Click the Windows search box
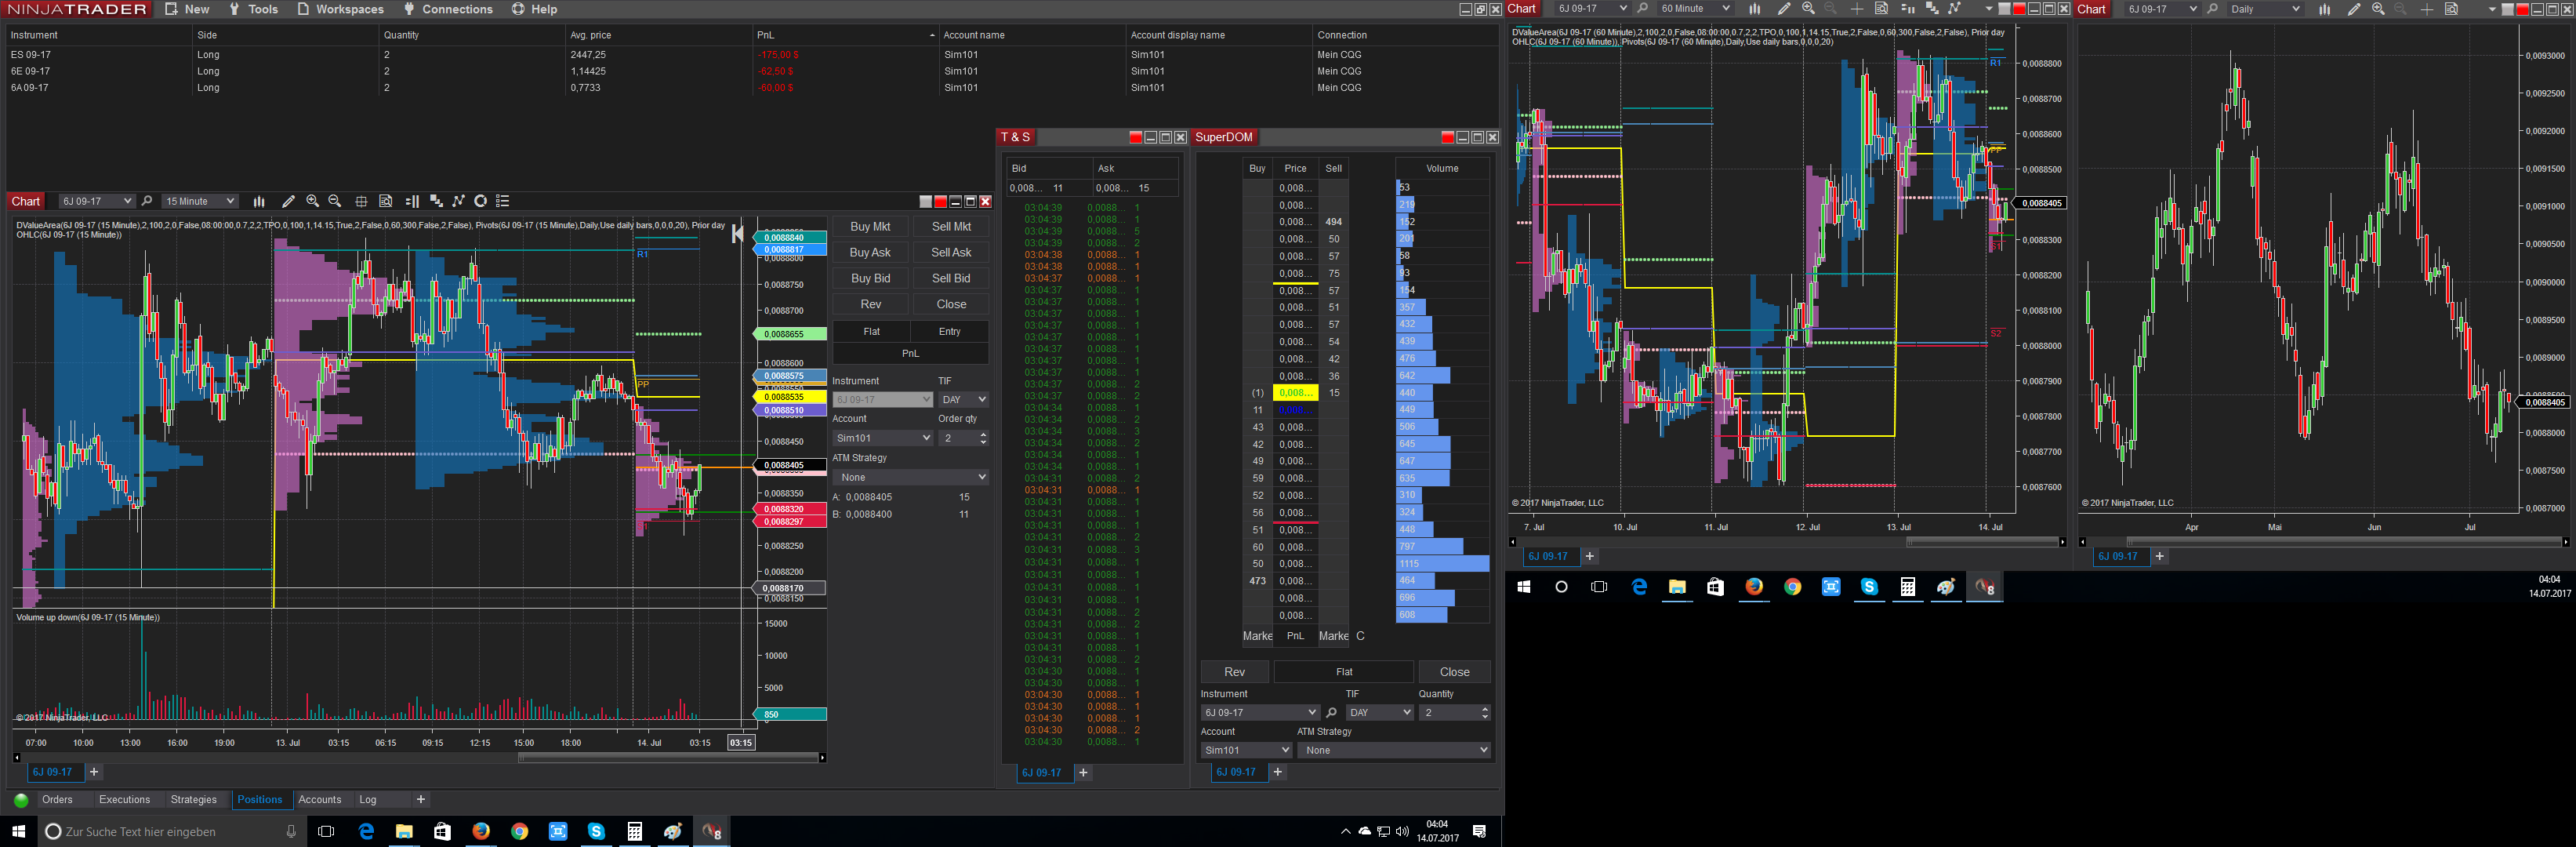2576x847 pixels. point(170,832)
